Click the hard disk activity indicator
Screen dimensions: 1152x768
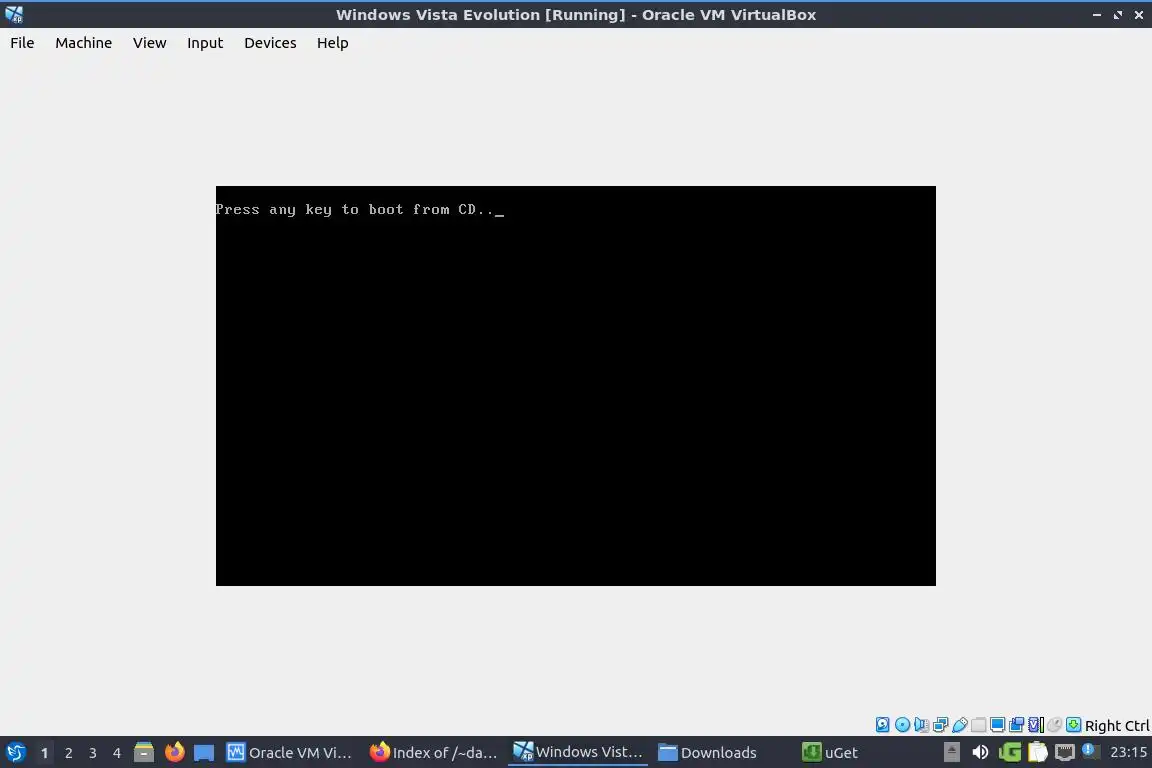point(882,725)
